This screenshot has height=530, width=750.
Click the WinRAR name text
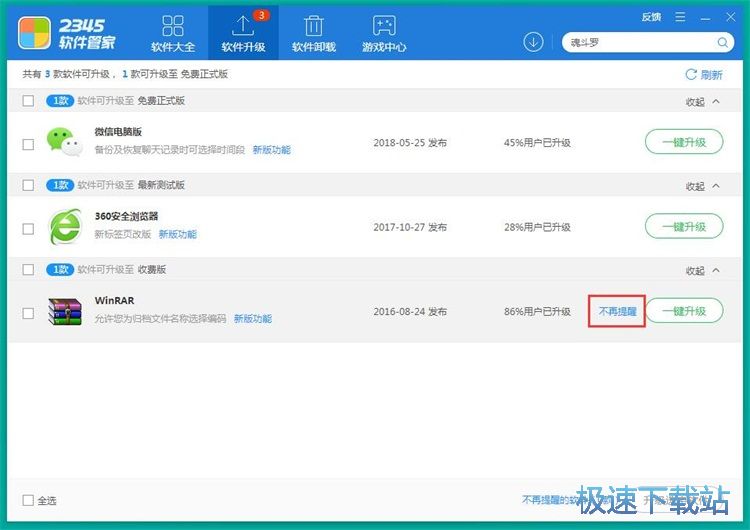coord(114,300)
